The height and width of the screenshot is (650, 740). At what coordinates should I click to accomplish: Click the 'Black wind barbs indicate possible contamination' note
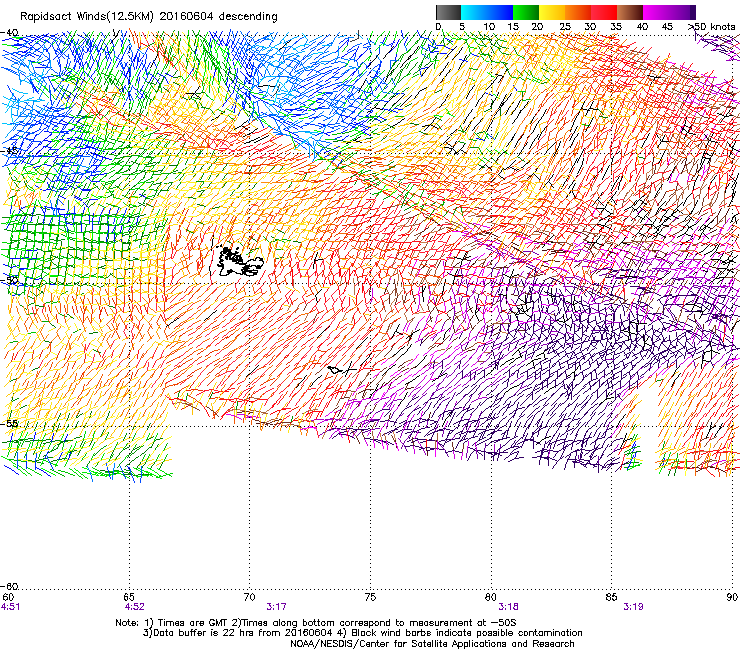pyautogui.click(x=467, y=633)
